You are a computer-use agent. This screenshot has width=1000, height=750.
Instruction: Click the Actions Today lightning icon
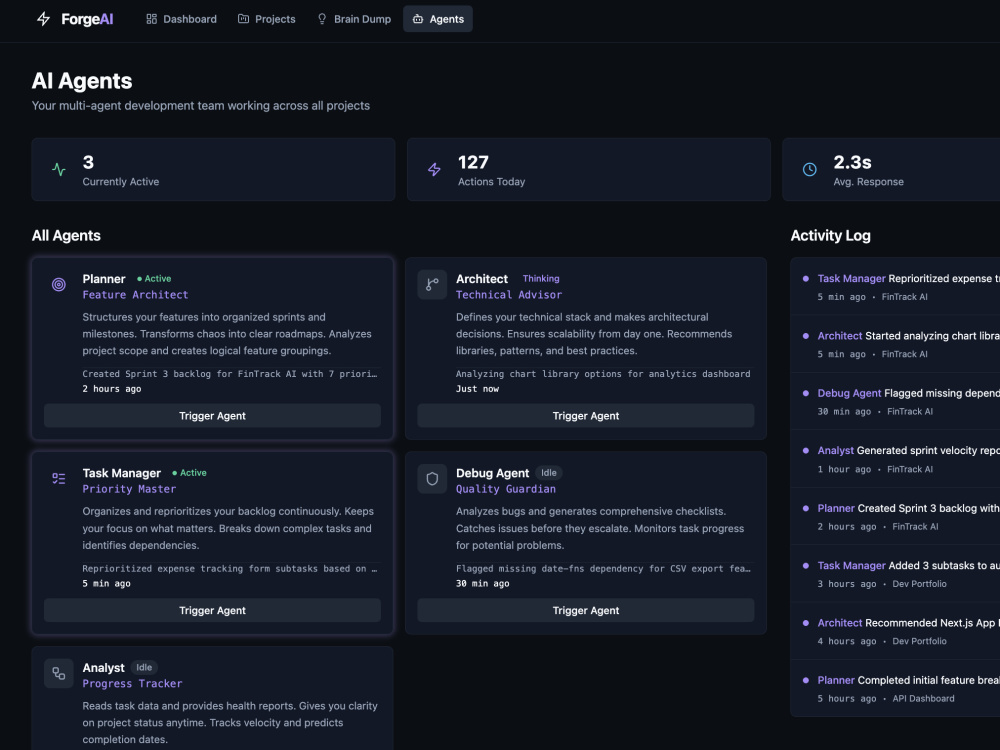[x=434, y=170]
